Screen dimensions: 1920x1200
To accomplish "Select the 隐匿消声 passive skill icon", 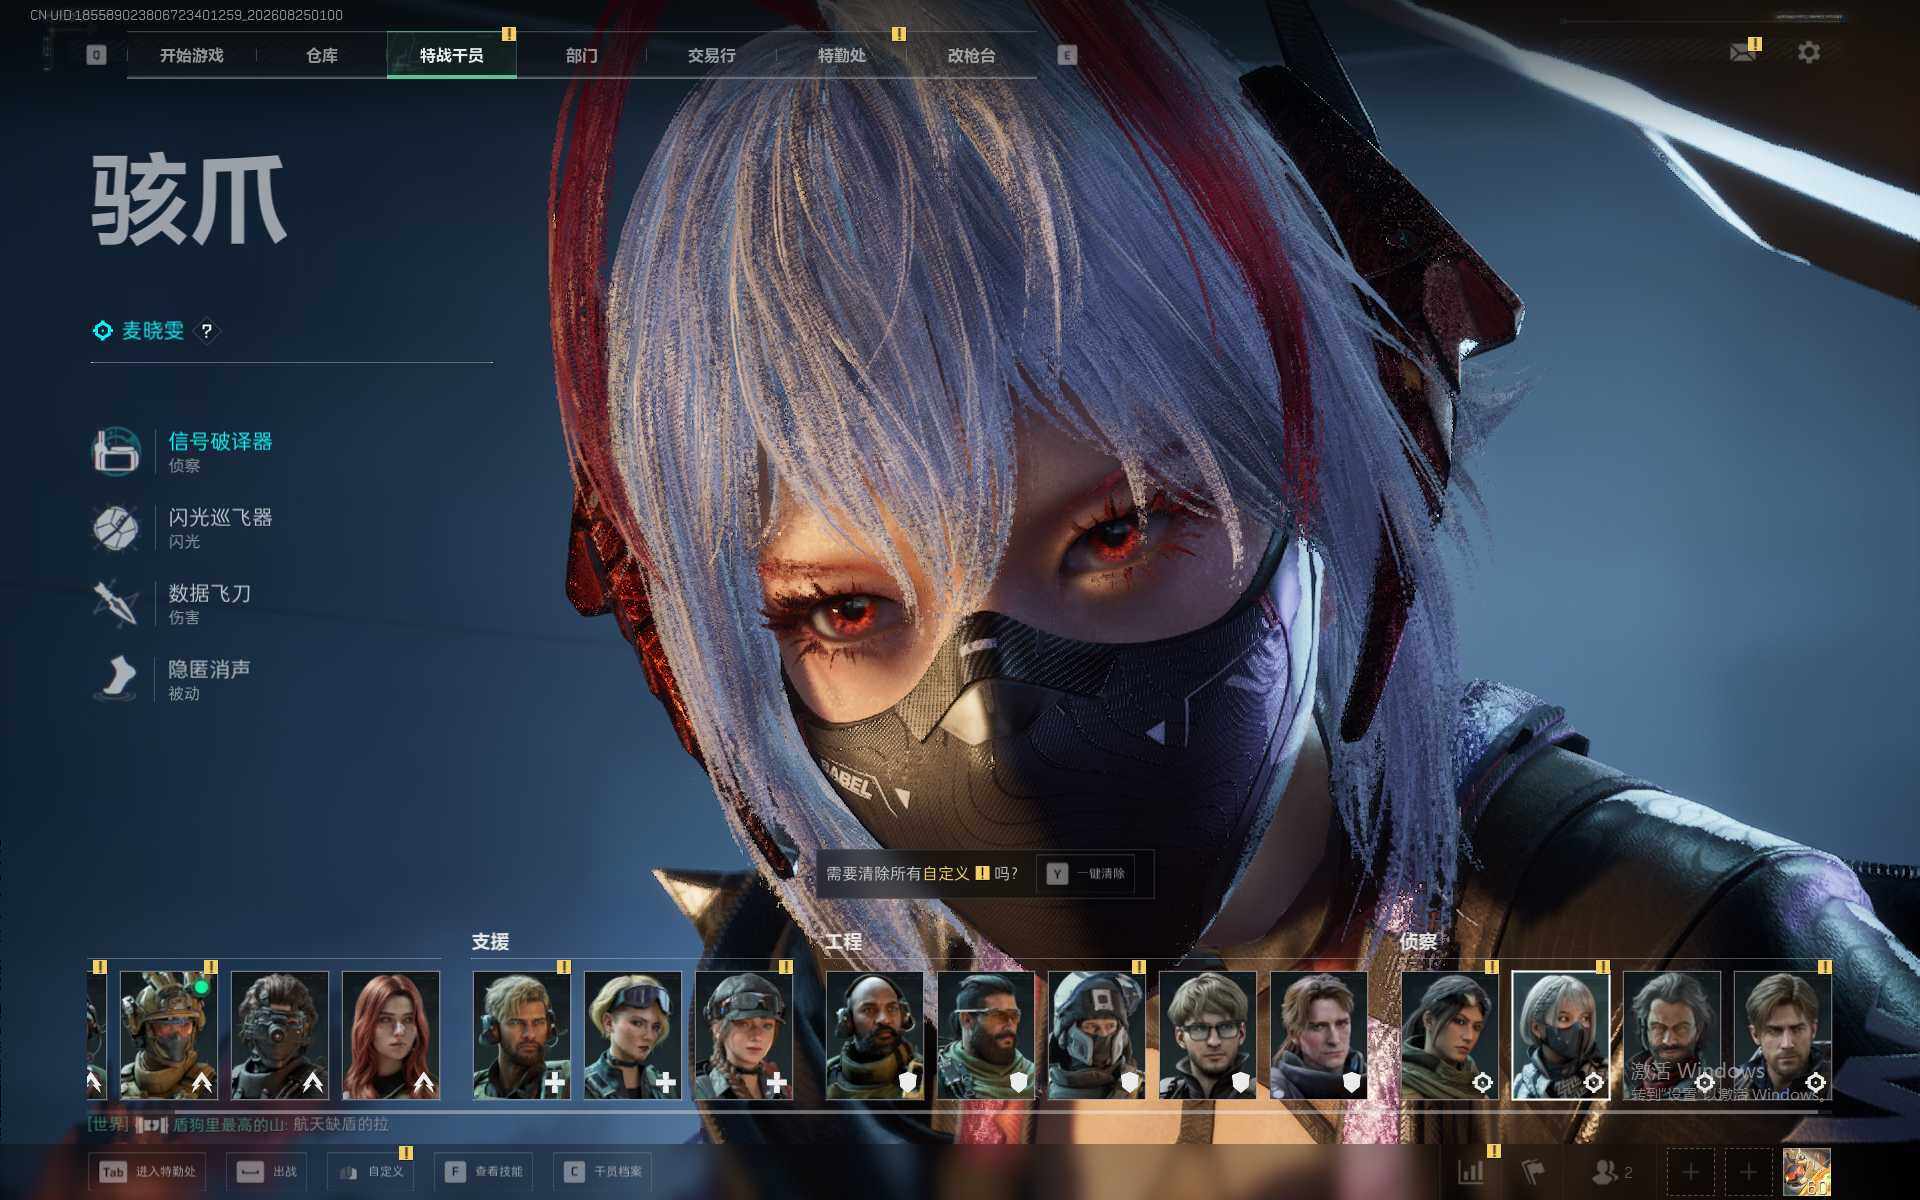I will click(x=116, y=679).
